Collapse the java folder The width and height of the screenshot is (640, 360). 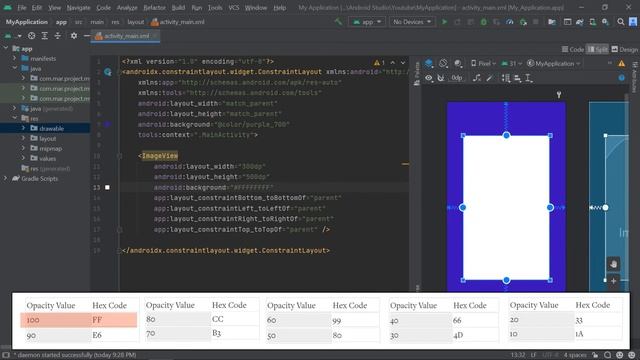[15, 68]
